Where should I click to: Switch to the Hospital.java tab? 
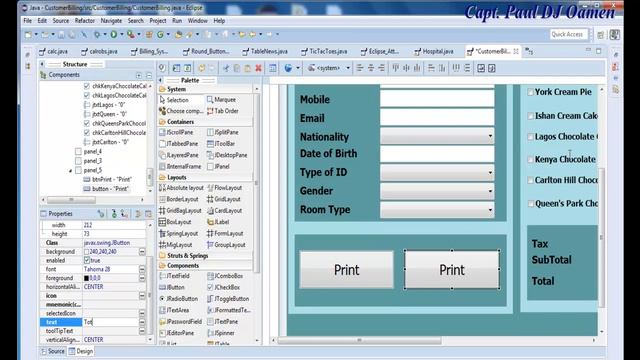434,51
